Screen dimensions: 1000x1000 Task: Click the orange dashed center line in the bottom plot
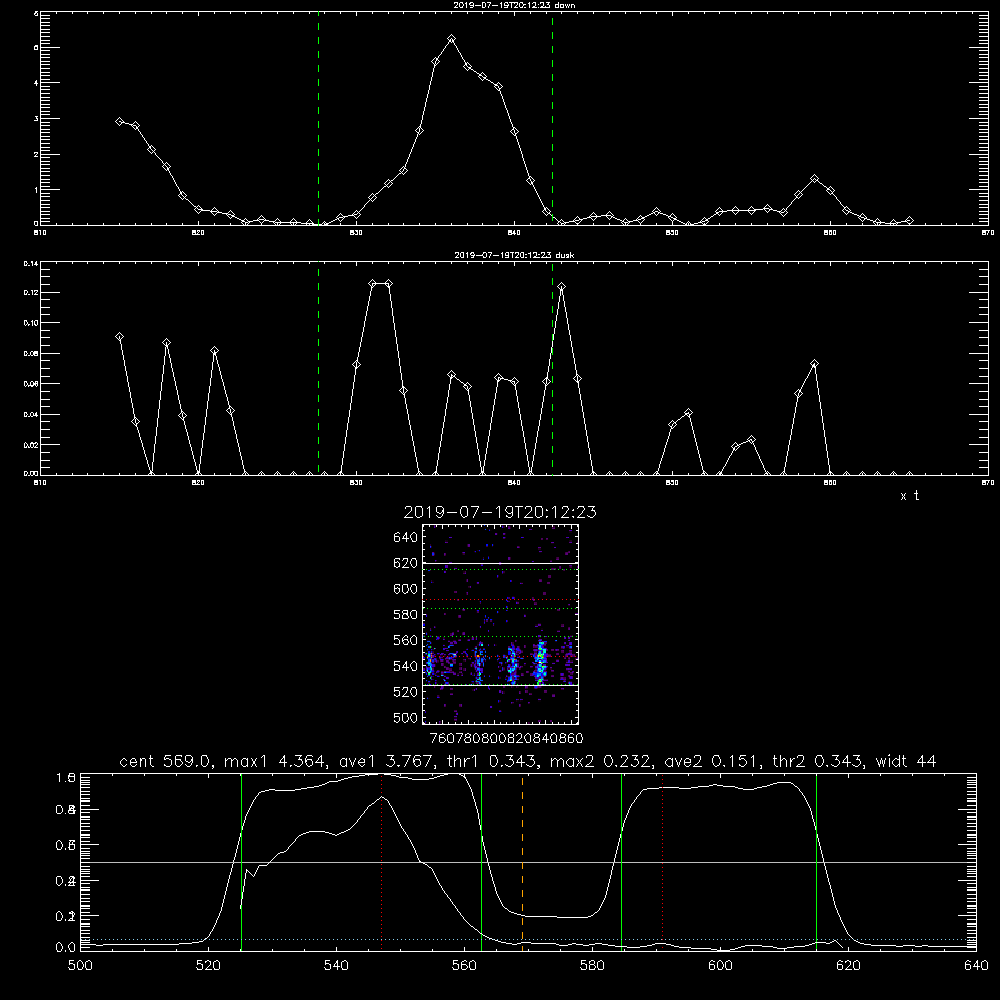pyautogui.click(x=522, y=861)
